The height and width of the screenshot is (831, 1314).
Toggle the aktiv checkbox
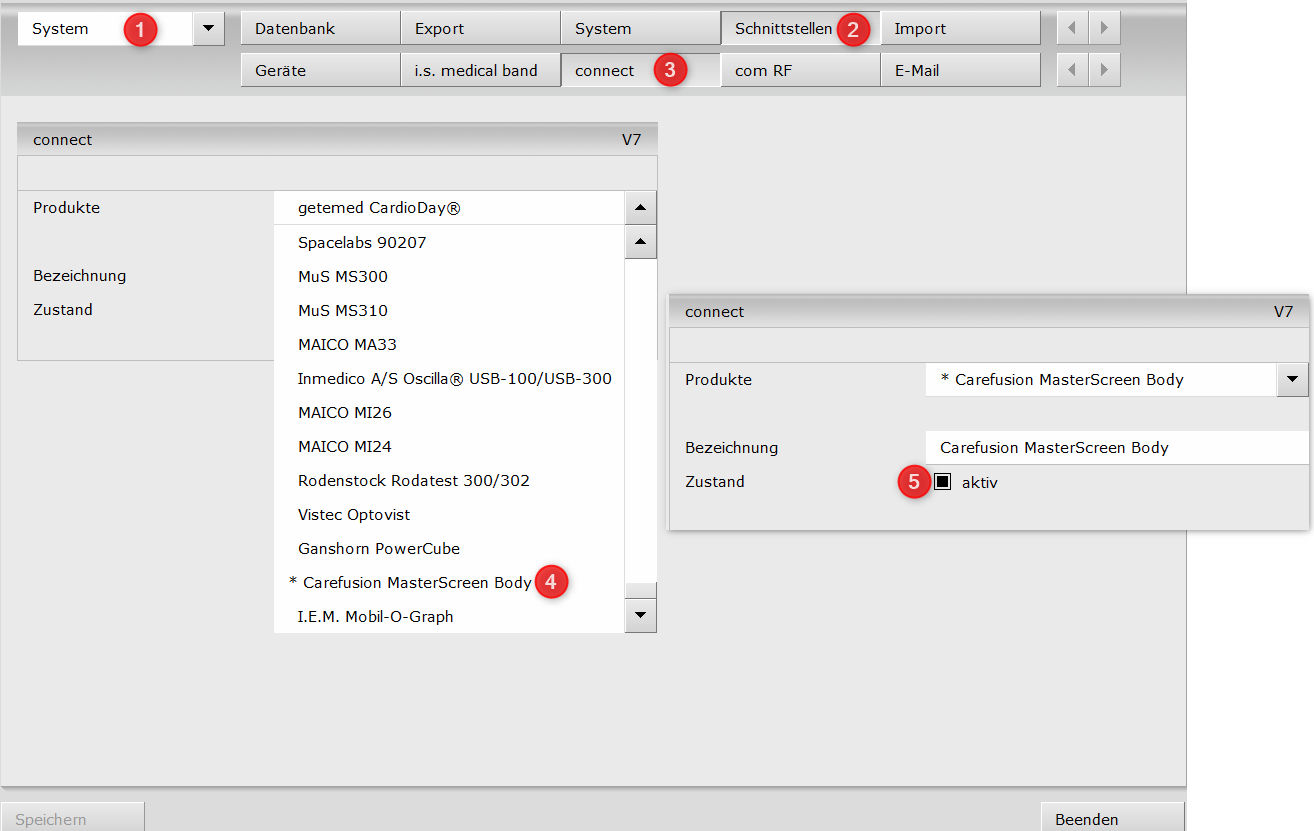pos(942,482)
